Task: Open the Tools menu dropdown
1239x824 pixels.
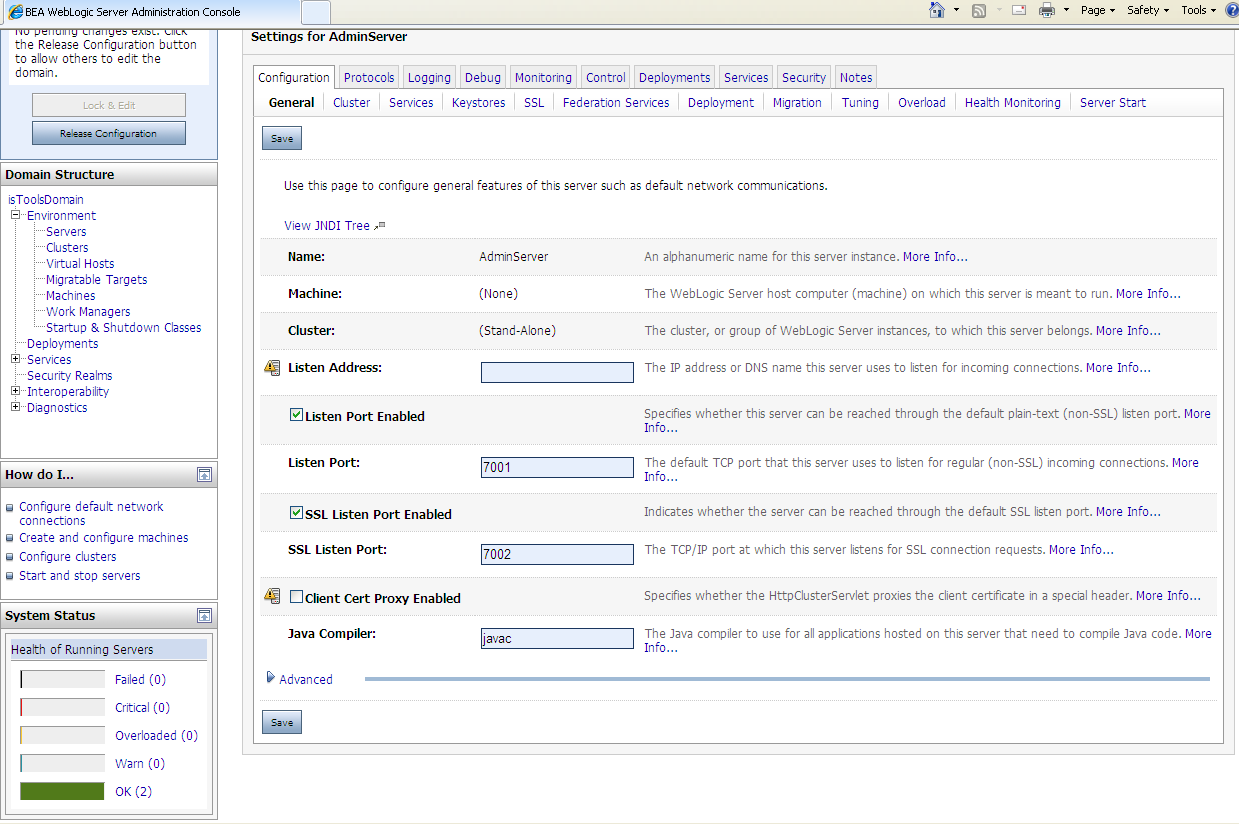Action: click(x=1198, y=10)
